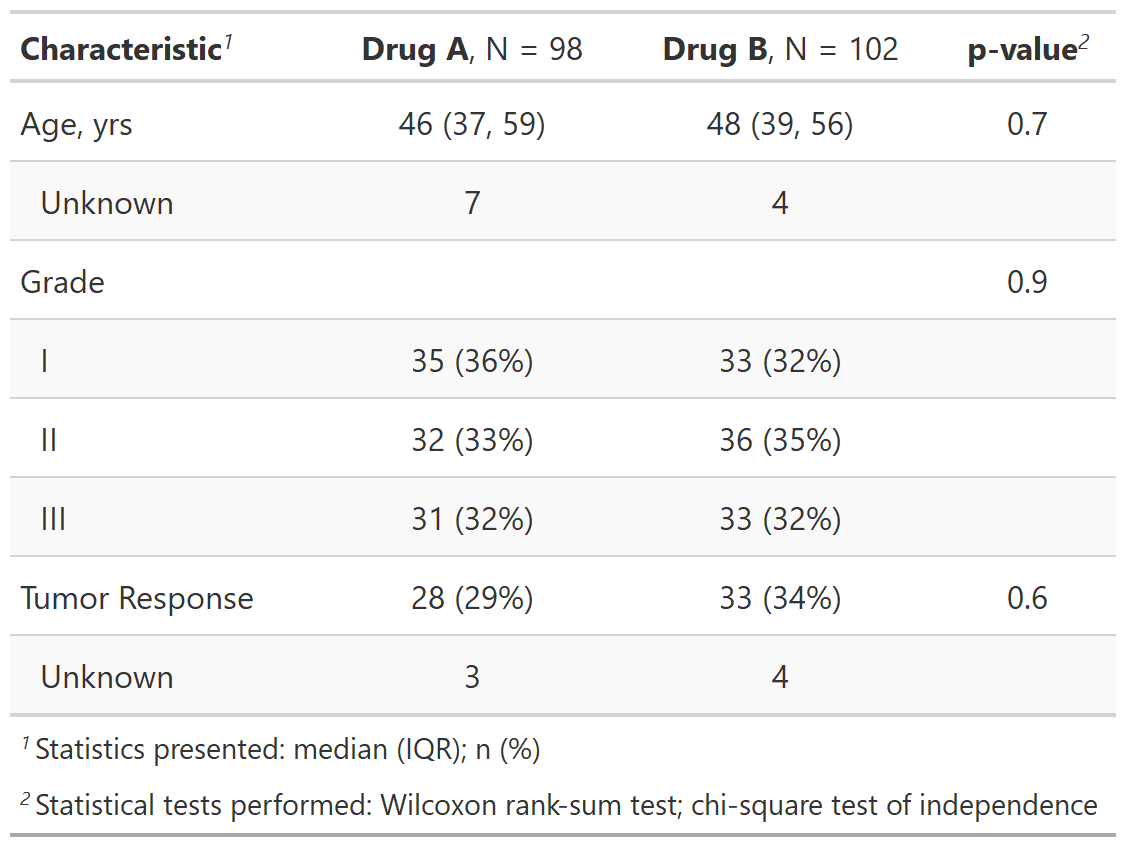The width and height of the screenshot is (1126, 847).
Task: Select the age p-value 0.7
Action: 1027,124
